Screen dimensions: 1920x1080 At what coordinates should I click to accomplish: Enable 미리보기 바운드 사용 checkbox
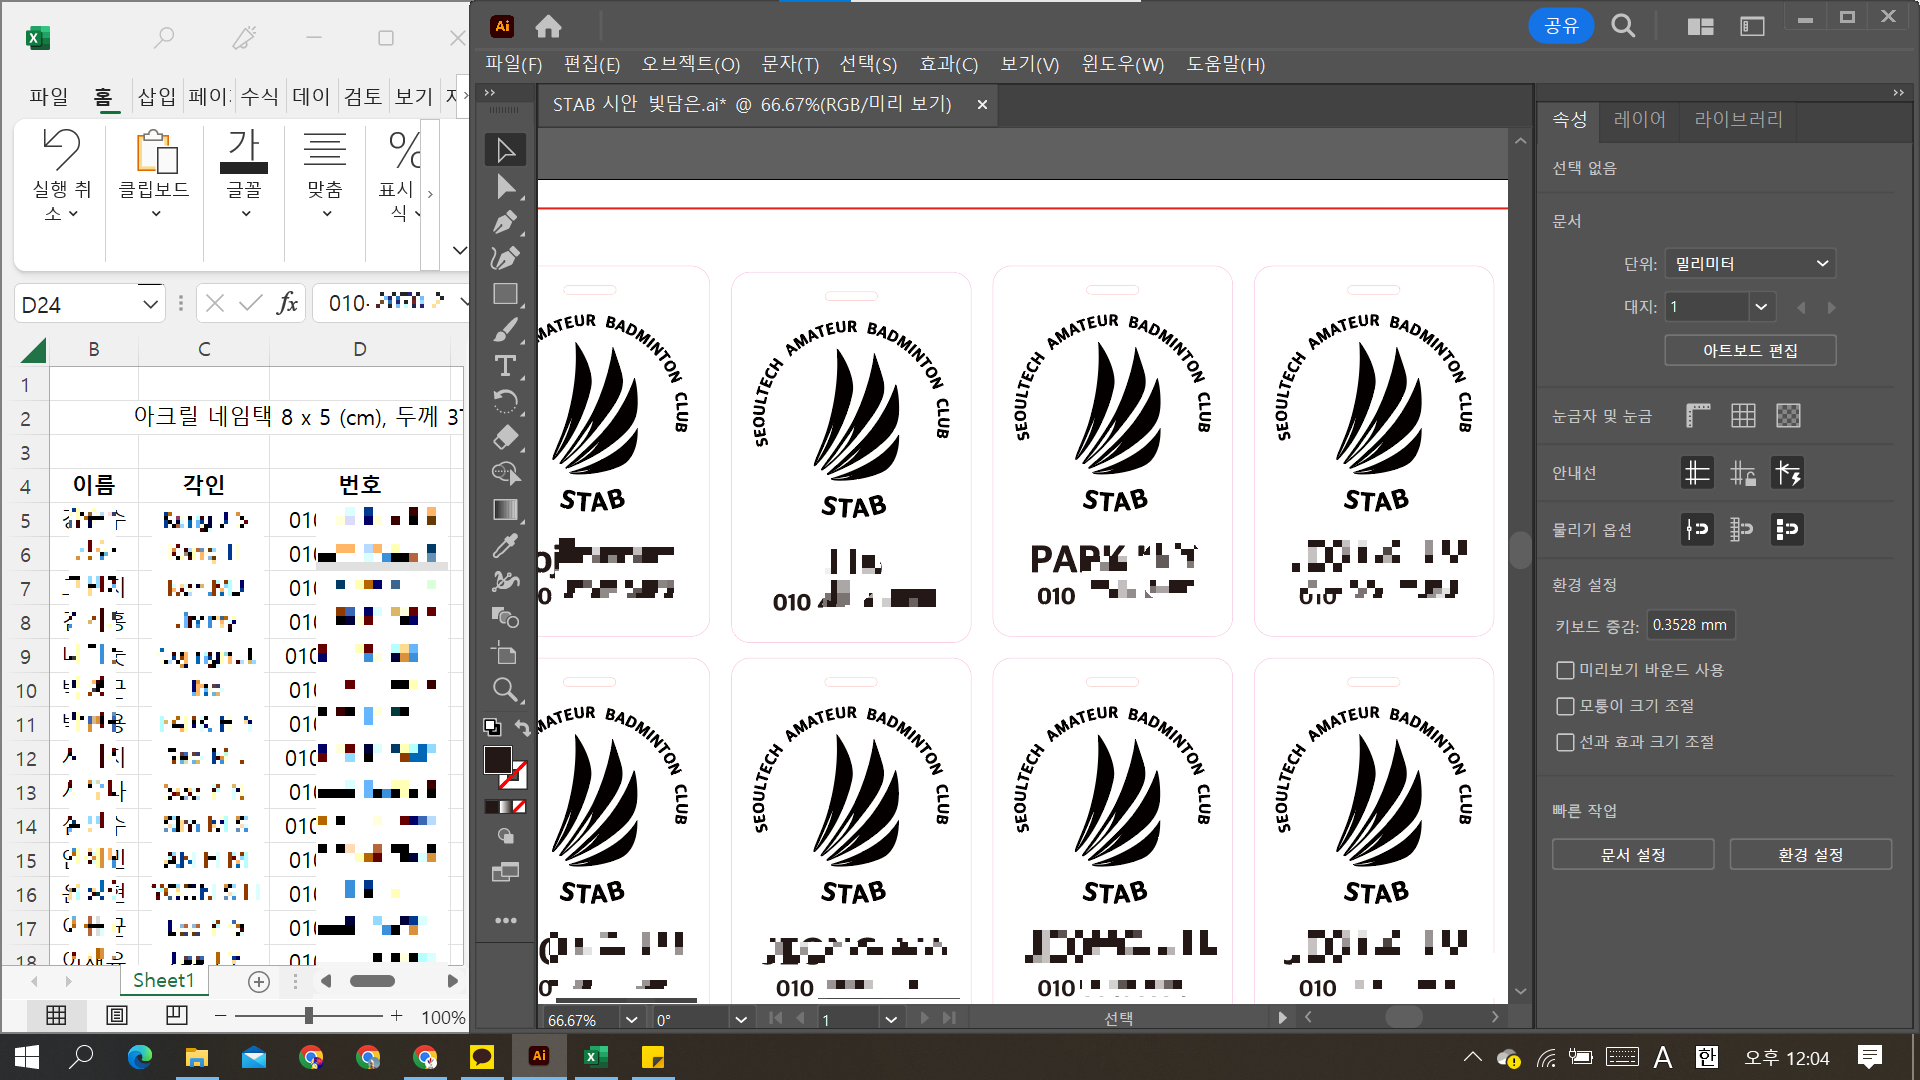[1565, 670]
